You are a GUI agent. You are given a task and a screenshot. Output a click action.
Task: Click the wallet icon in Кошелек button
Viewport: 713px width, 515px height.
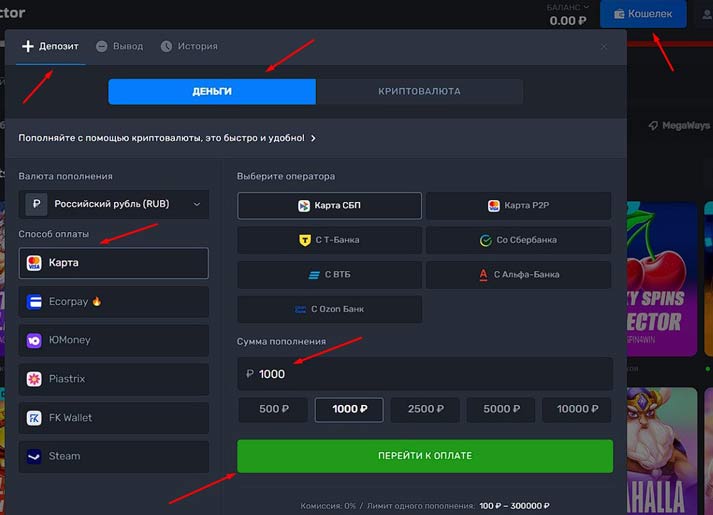point(619,14)
